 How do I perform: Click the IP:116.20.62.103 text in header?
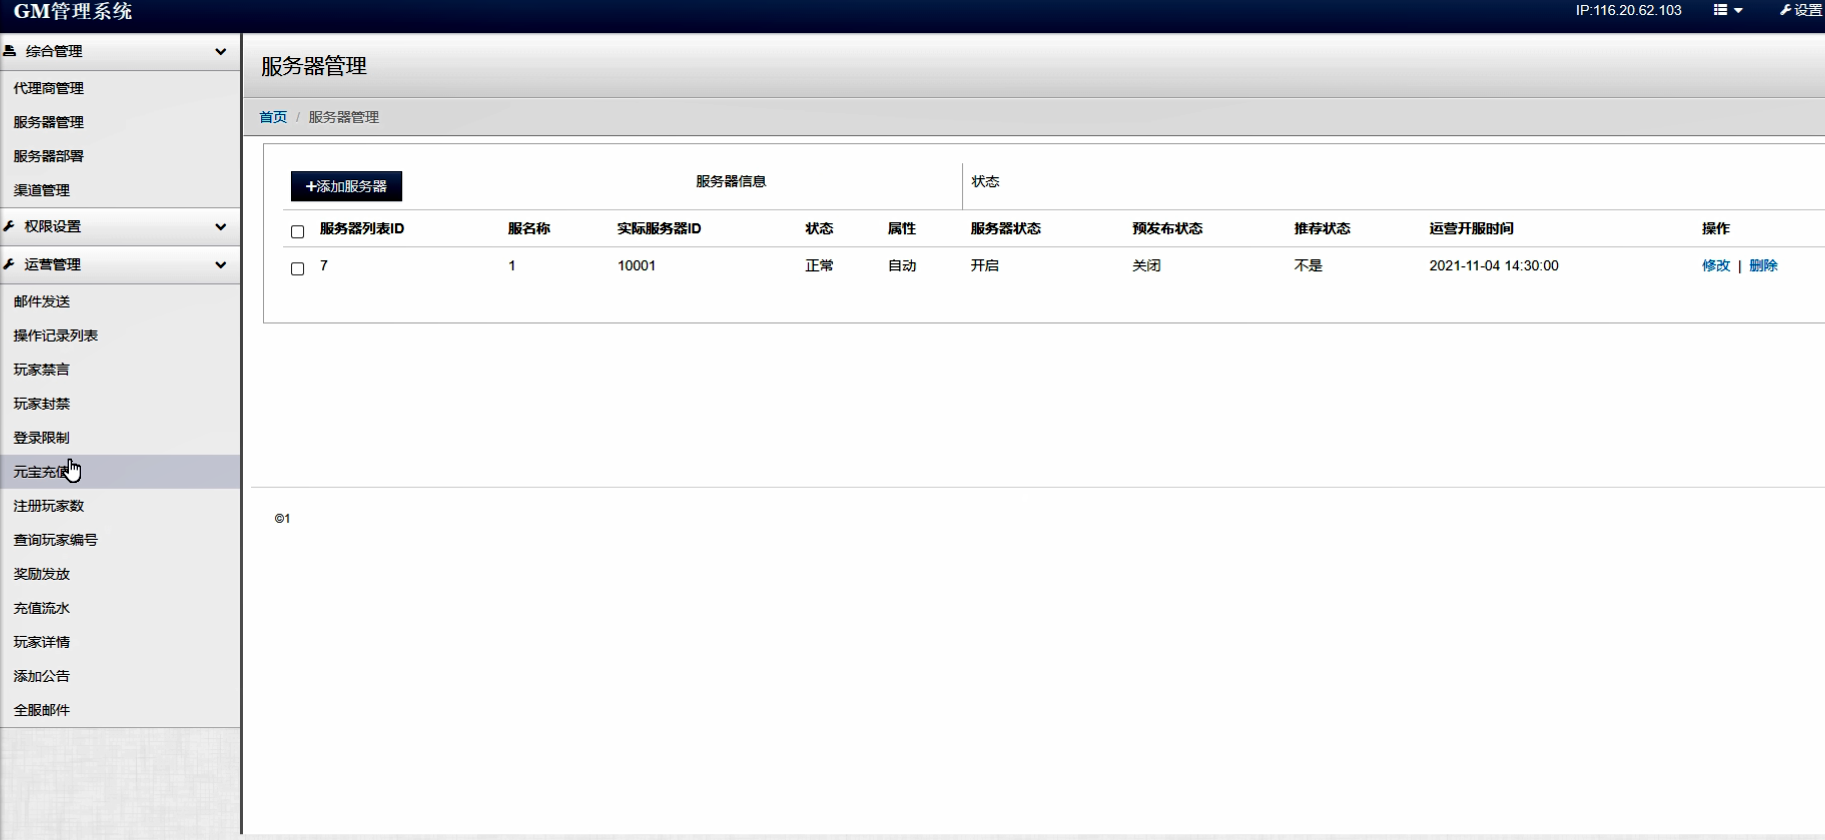[1628, 10]
